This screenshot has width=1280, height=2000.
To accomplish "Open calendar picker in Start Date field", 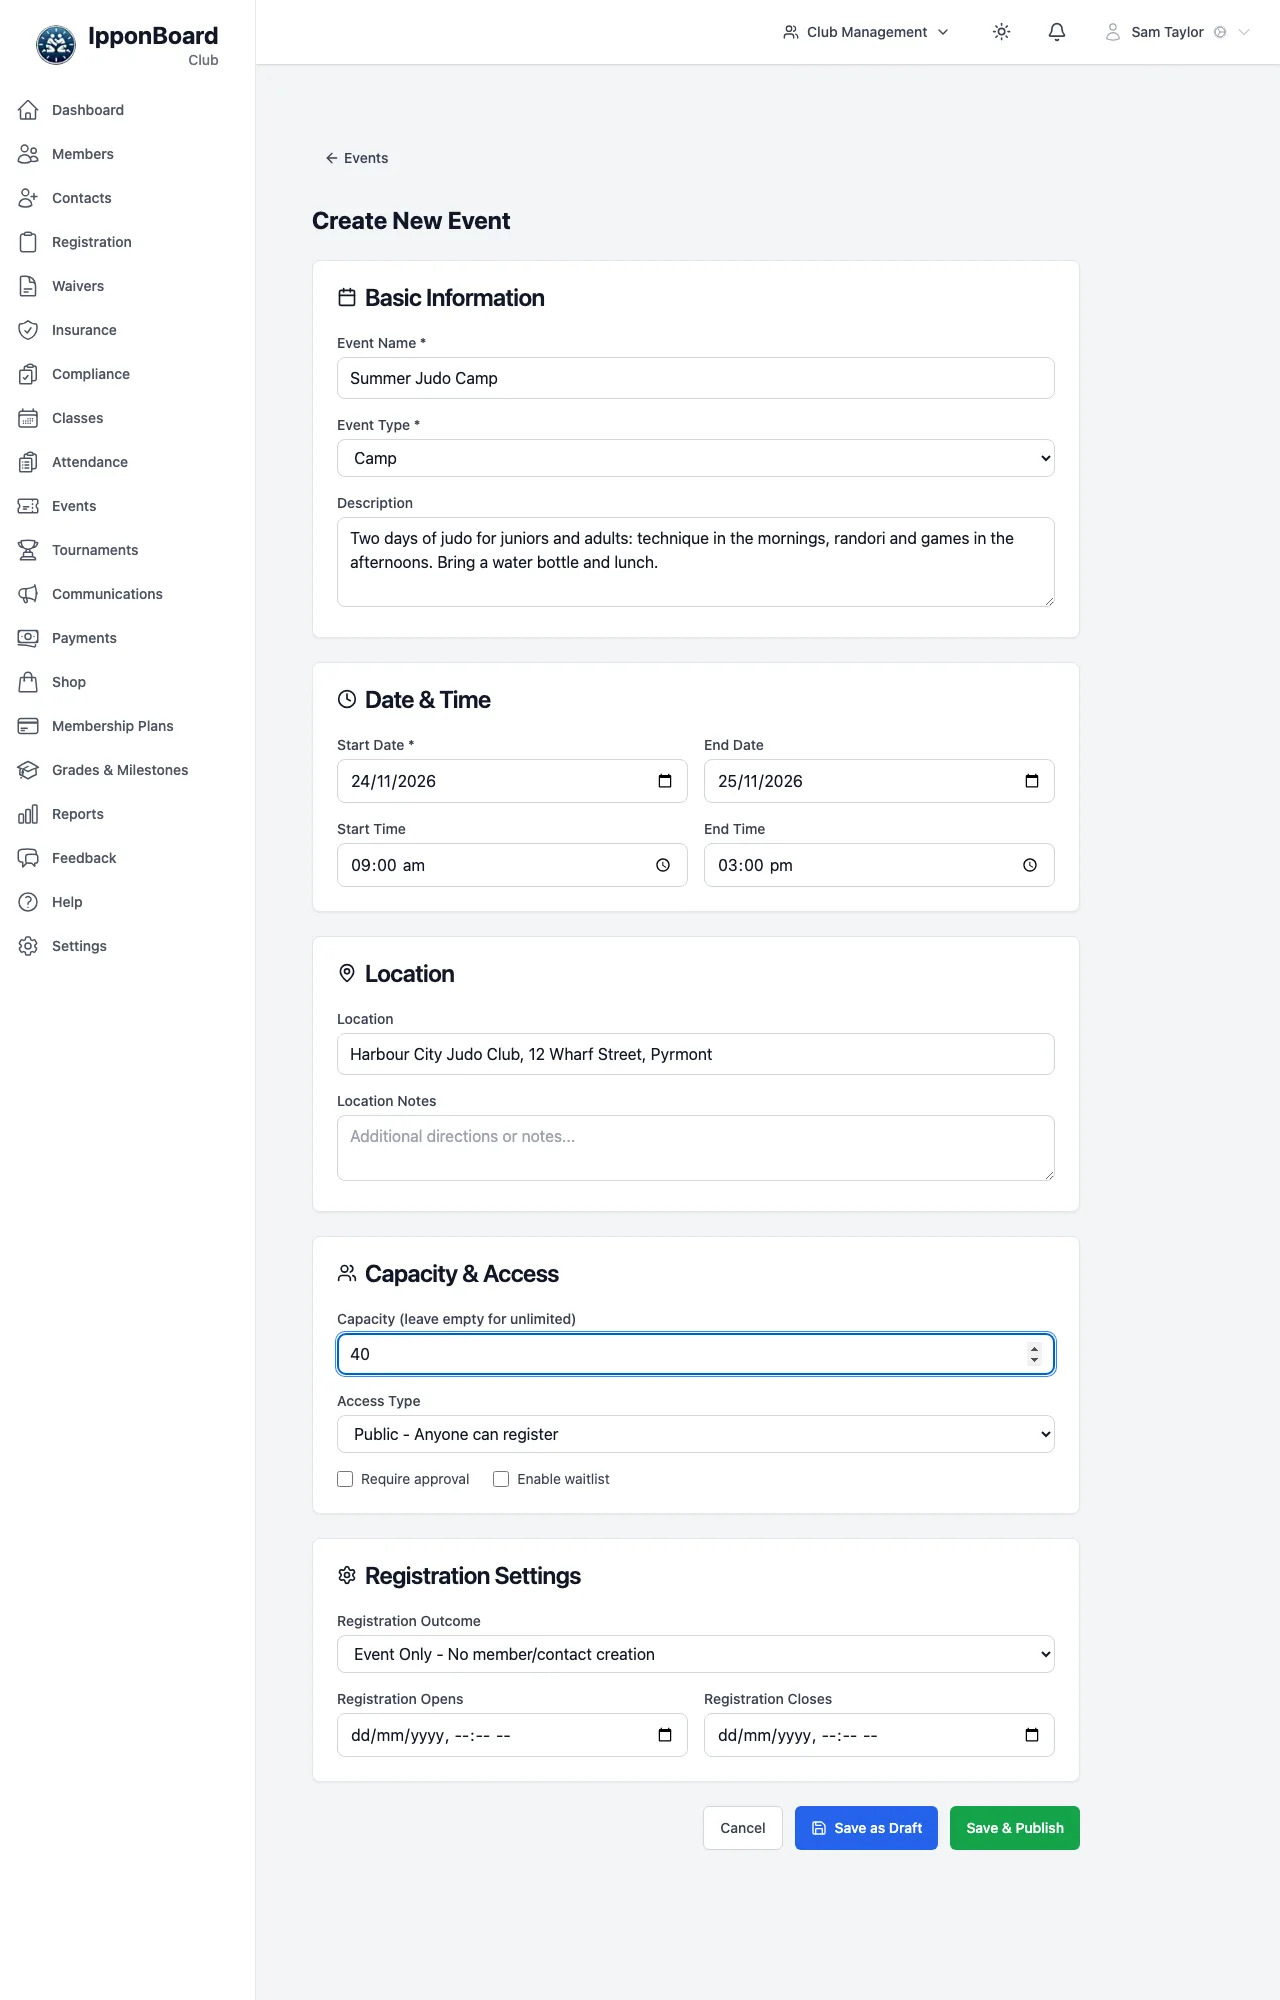I will (665, 781).
